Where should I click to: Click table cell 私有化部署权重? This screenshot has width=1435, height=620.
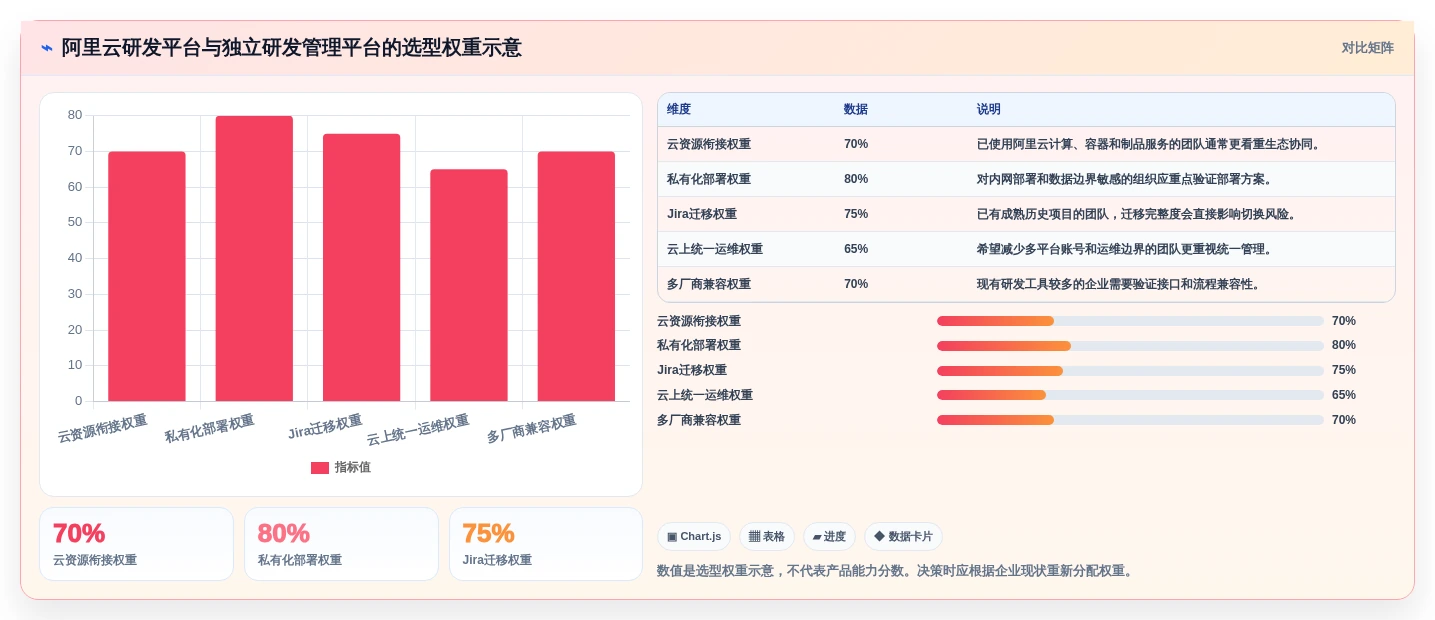(709, 179)
